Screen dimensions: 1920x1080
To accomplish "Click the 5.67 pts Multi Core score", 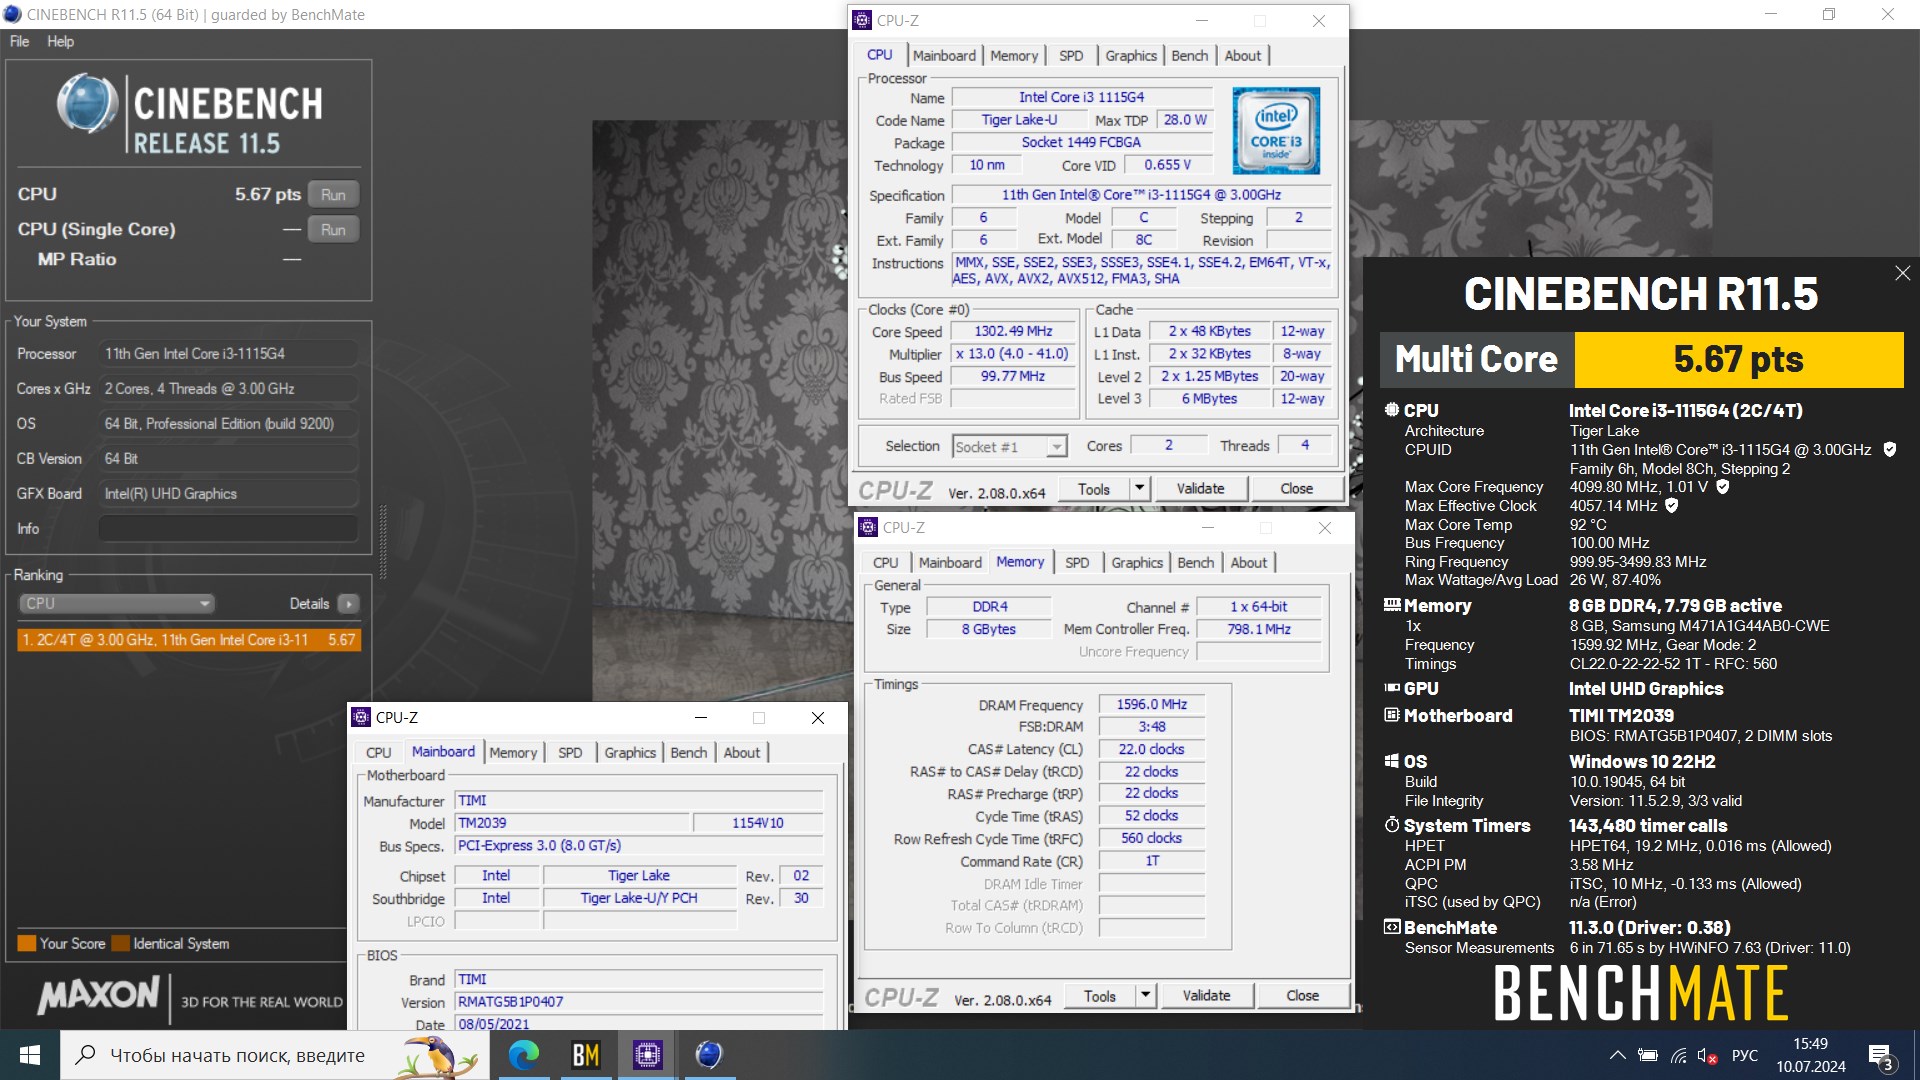I will coord(1738,359).
